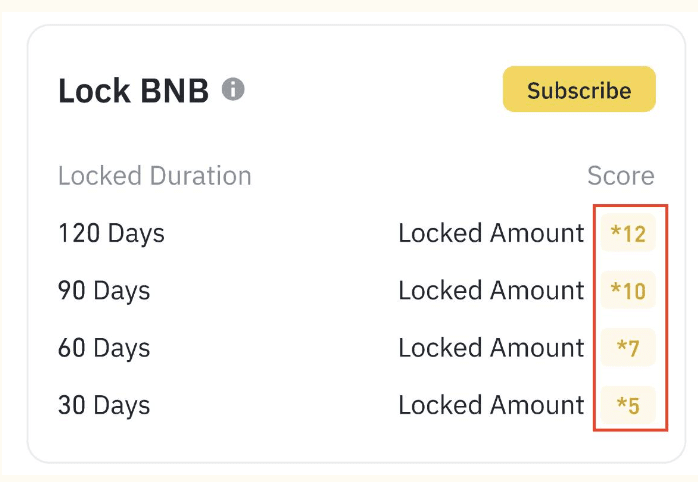Click Locked Amount in 90 Days row

click(x=490, y=291)
